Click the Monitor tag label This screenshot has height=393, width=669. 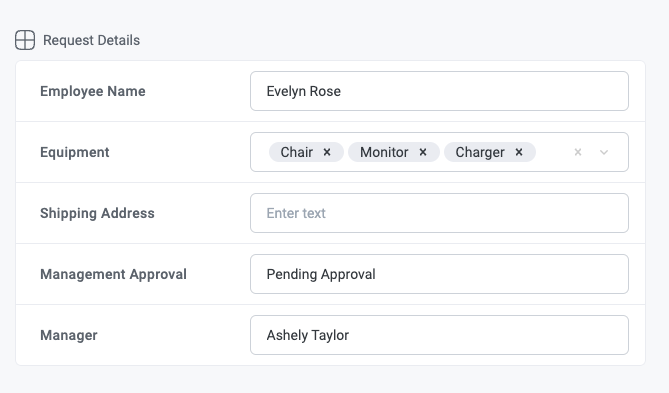point(384,152)
